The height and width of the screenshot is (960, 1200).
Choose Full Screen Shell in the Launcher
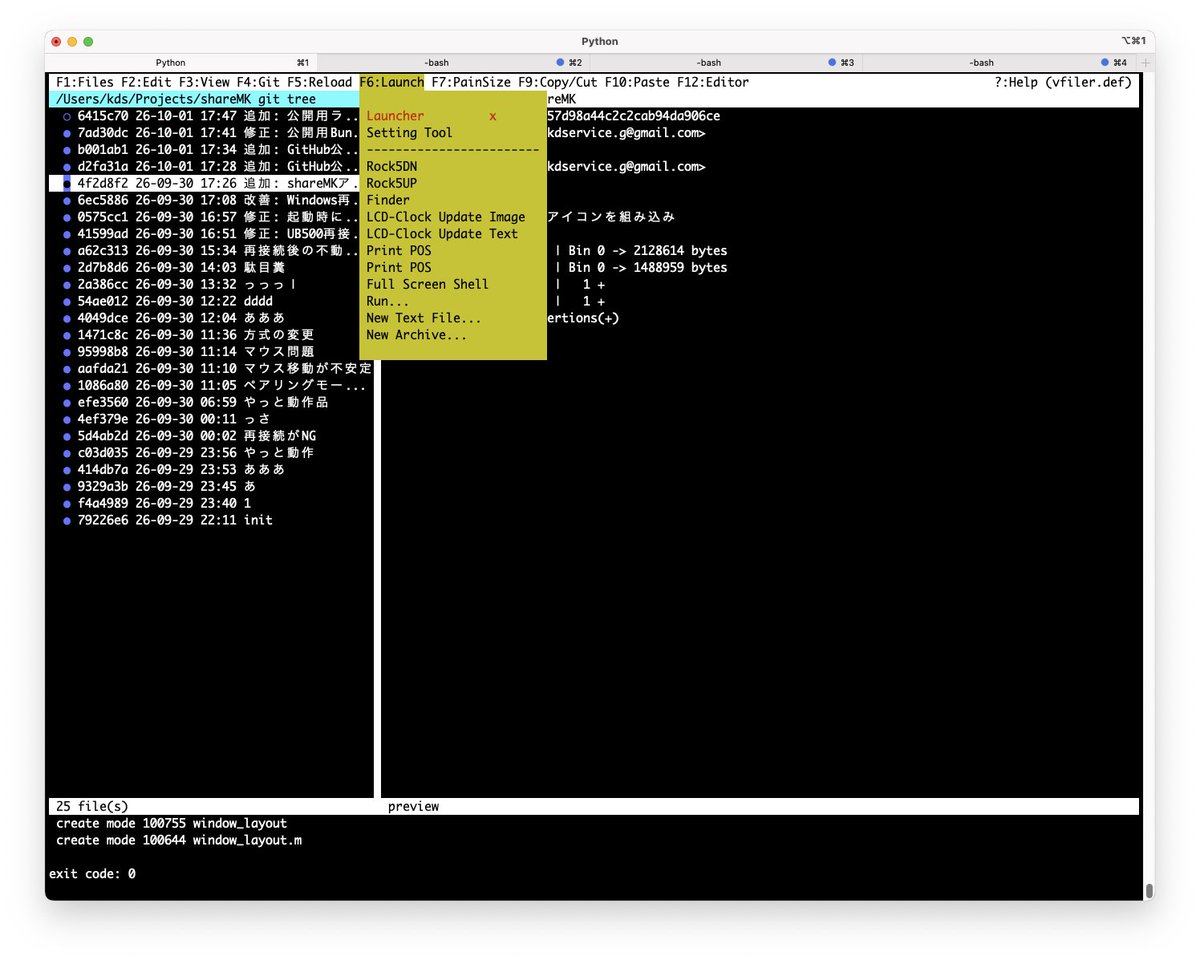pyautogui.click(x=427, y=284)
